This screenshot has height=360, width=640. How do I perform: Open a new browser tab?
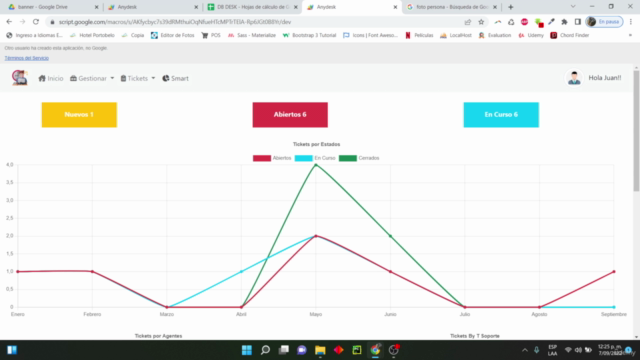point(511,7)
